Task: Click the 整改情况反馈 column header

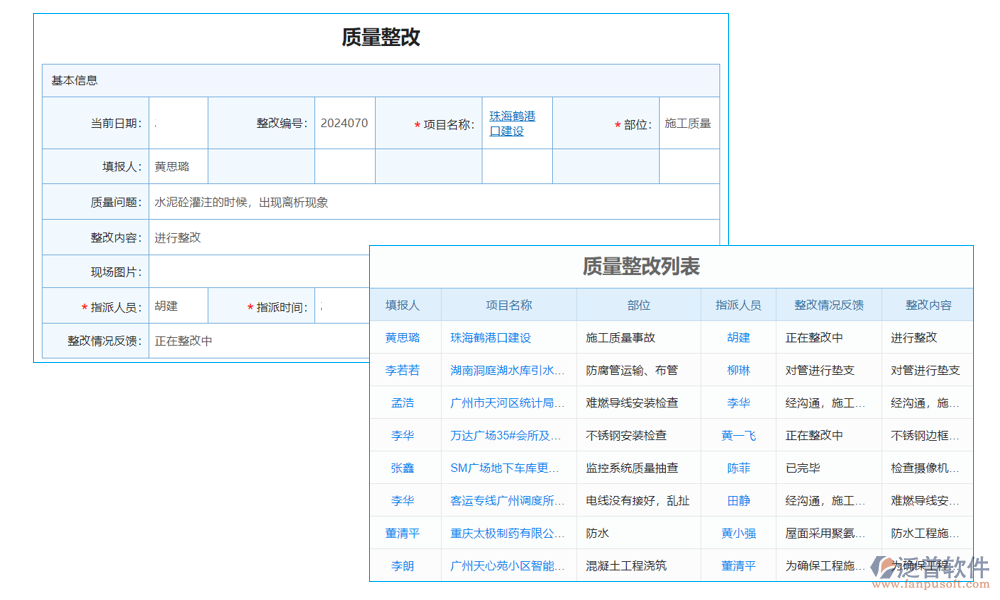Action: pyautogui.click(x=830, y=304)
